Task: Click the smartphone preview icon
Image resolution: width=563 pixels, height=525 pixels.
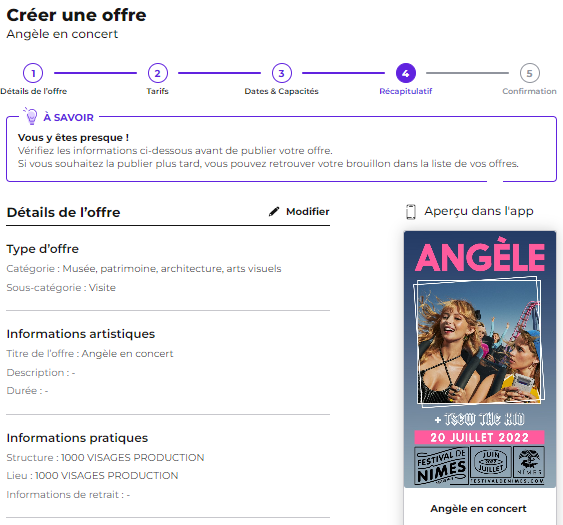Action: pyautogui.click(x=411, y=212)
